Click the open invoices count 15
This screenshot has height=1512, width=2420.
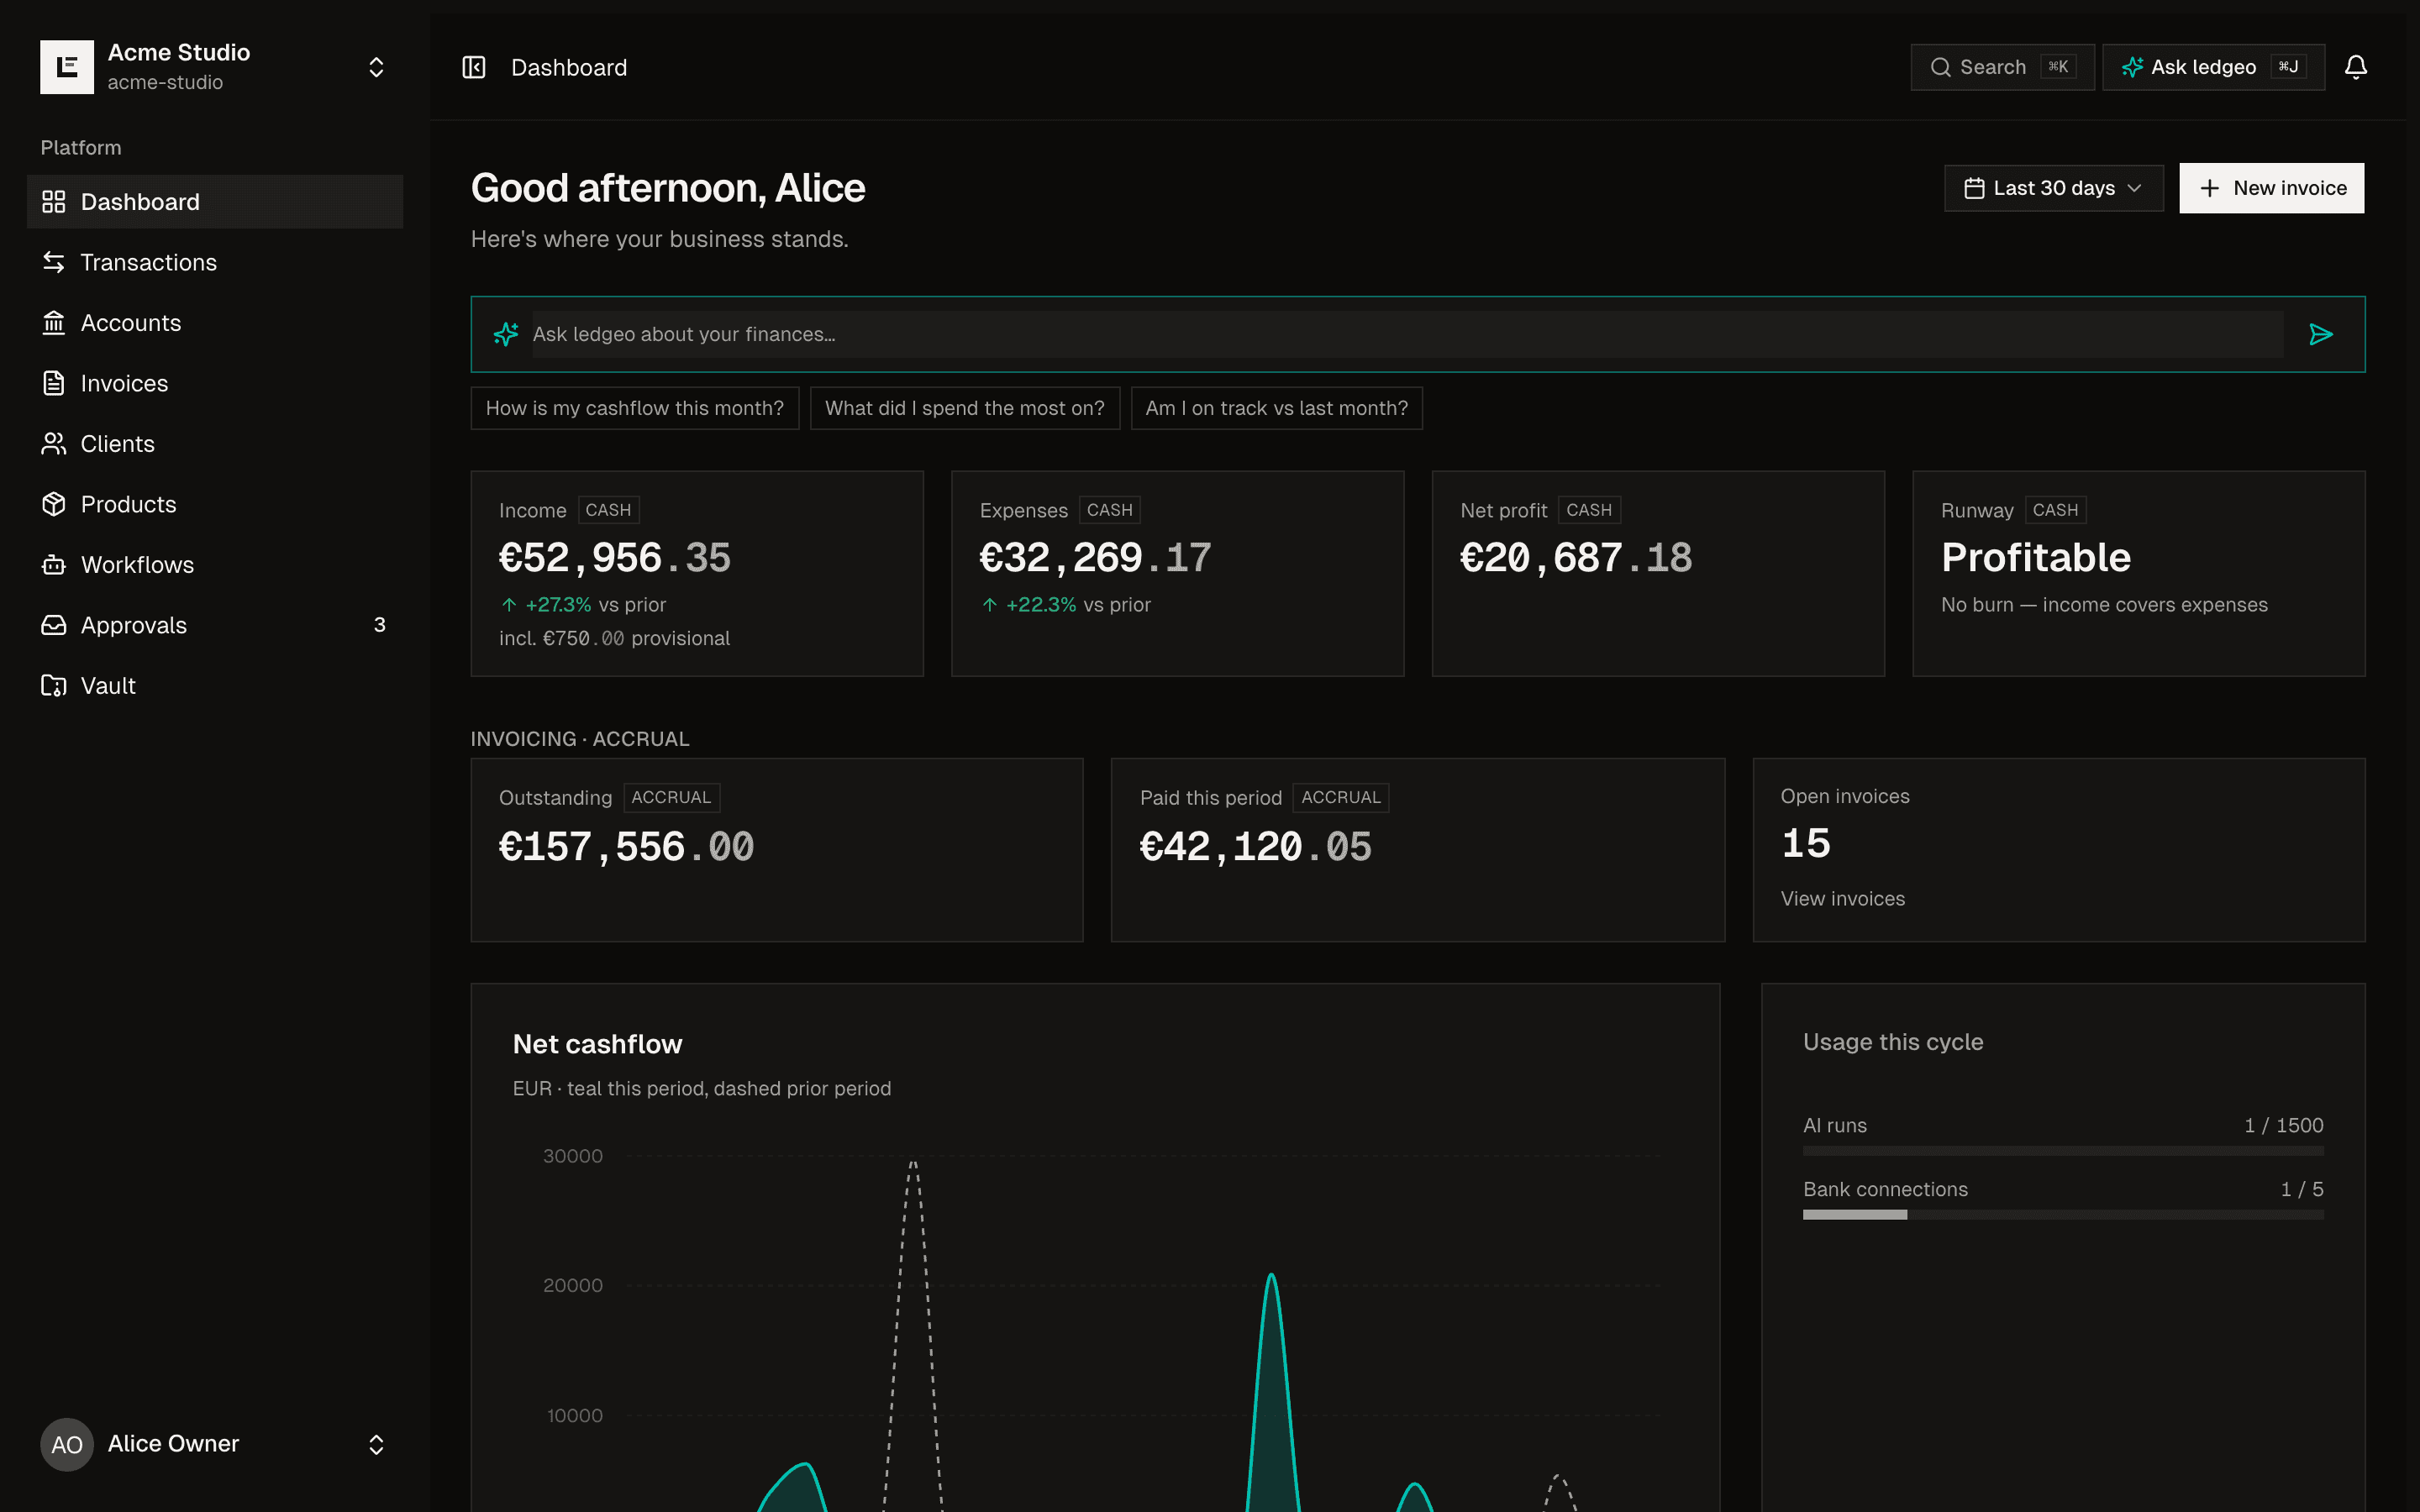click(x=1806, y=844)
